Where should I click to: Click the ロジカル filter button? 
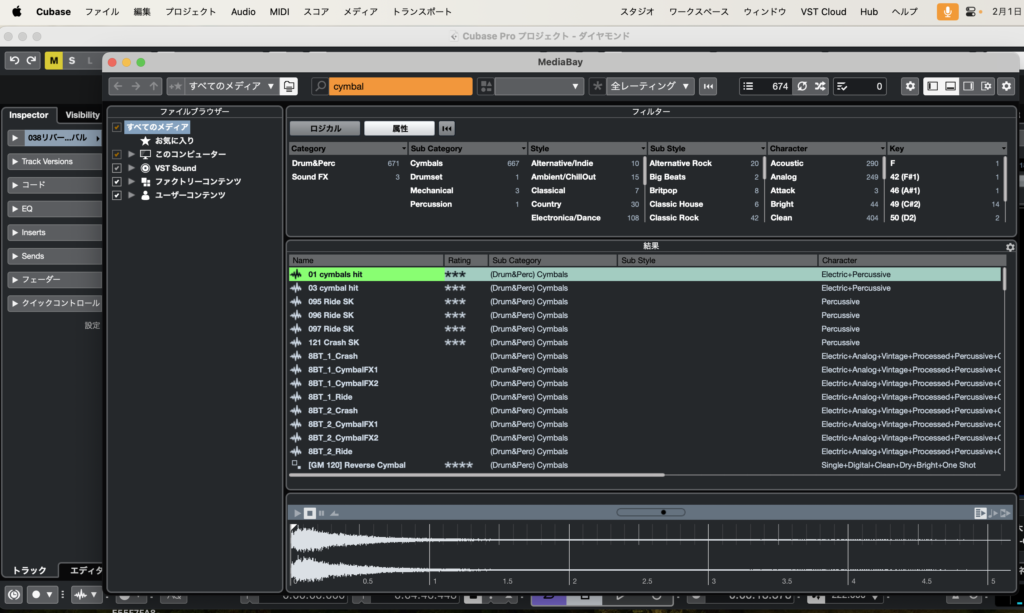[x=325, y=128]
